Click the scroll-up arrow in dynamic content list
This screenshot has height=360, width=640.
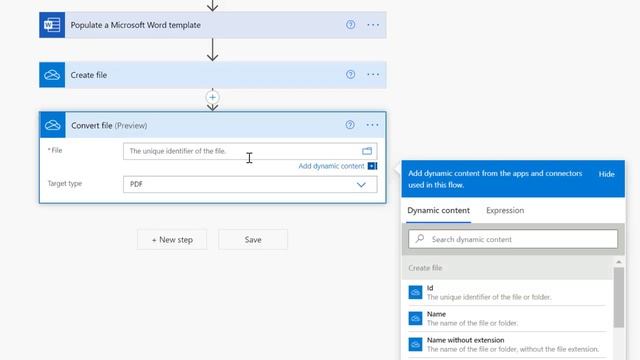point(619,262)
